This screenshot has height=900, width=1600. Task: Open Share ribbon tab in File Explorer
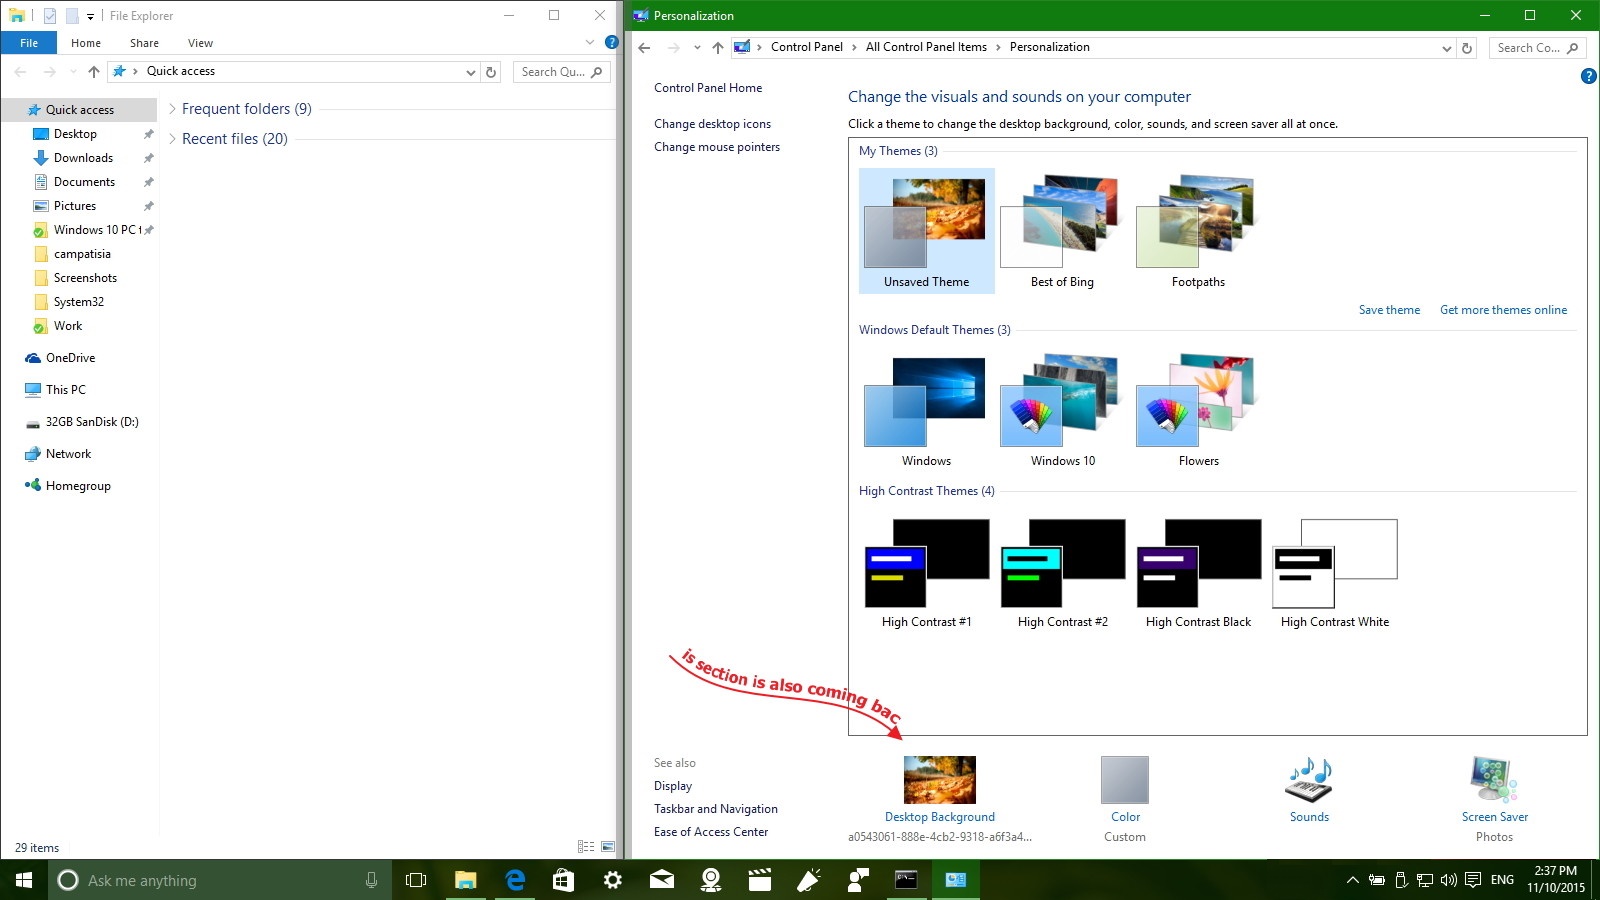click(144, 43)
